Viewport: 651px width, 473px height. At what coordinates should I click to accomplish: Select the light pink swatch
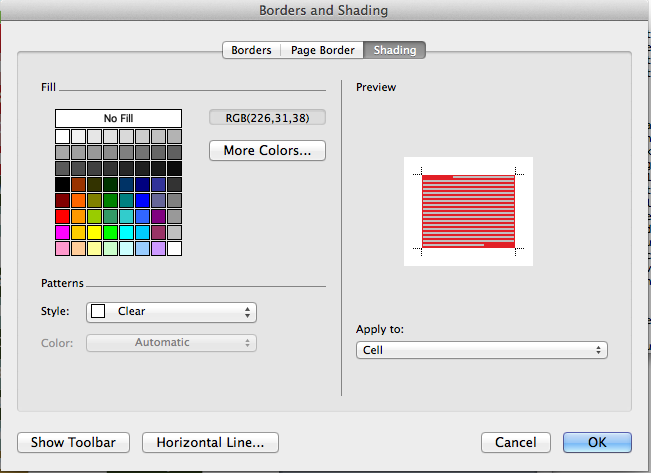click(62, 248)
